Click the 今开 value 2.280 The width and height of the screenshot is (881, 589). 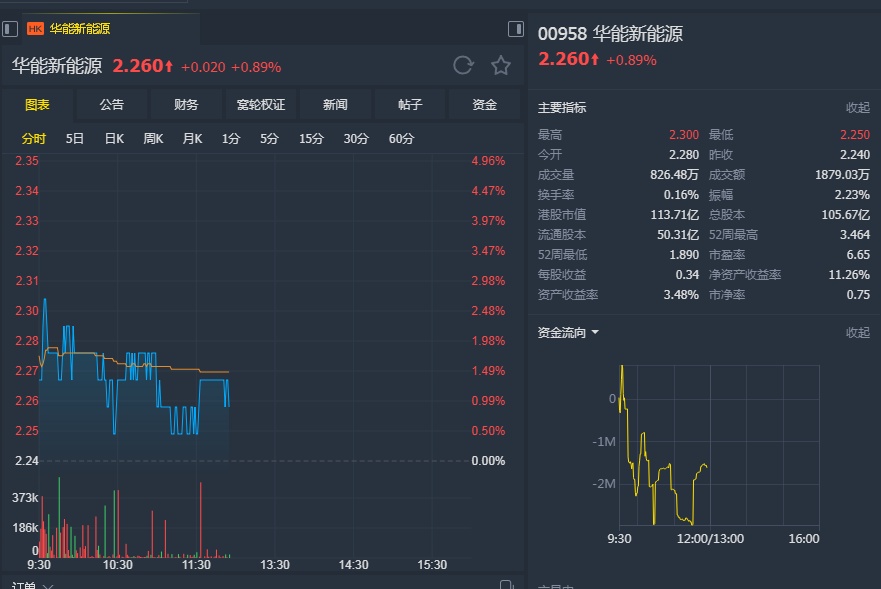[x=684, y=155]
